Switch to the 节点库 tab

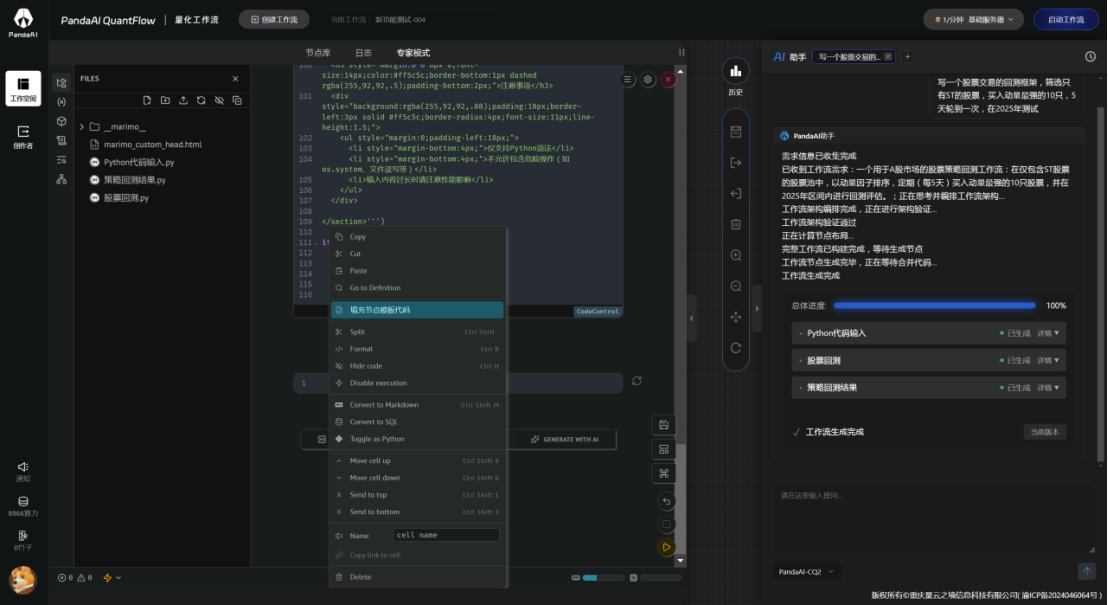click(x=318, y=53)
